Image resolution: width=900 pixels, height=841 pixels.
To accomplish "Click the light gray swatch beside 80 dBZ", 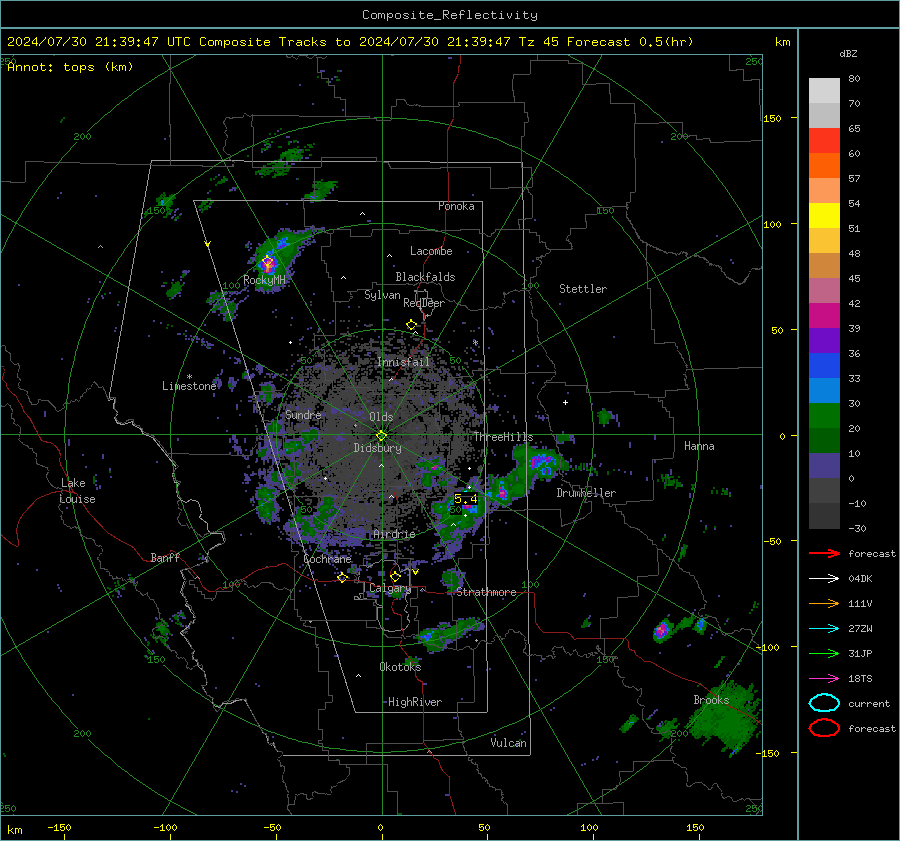I will point(824,91).
